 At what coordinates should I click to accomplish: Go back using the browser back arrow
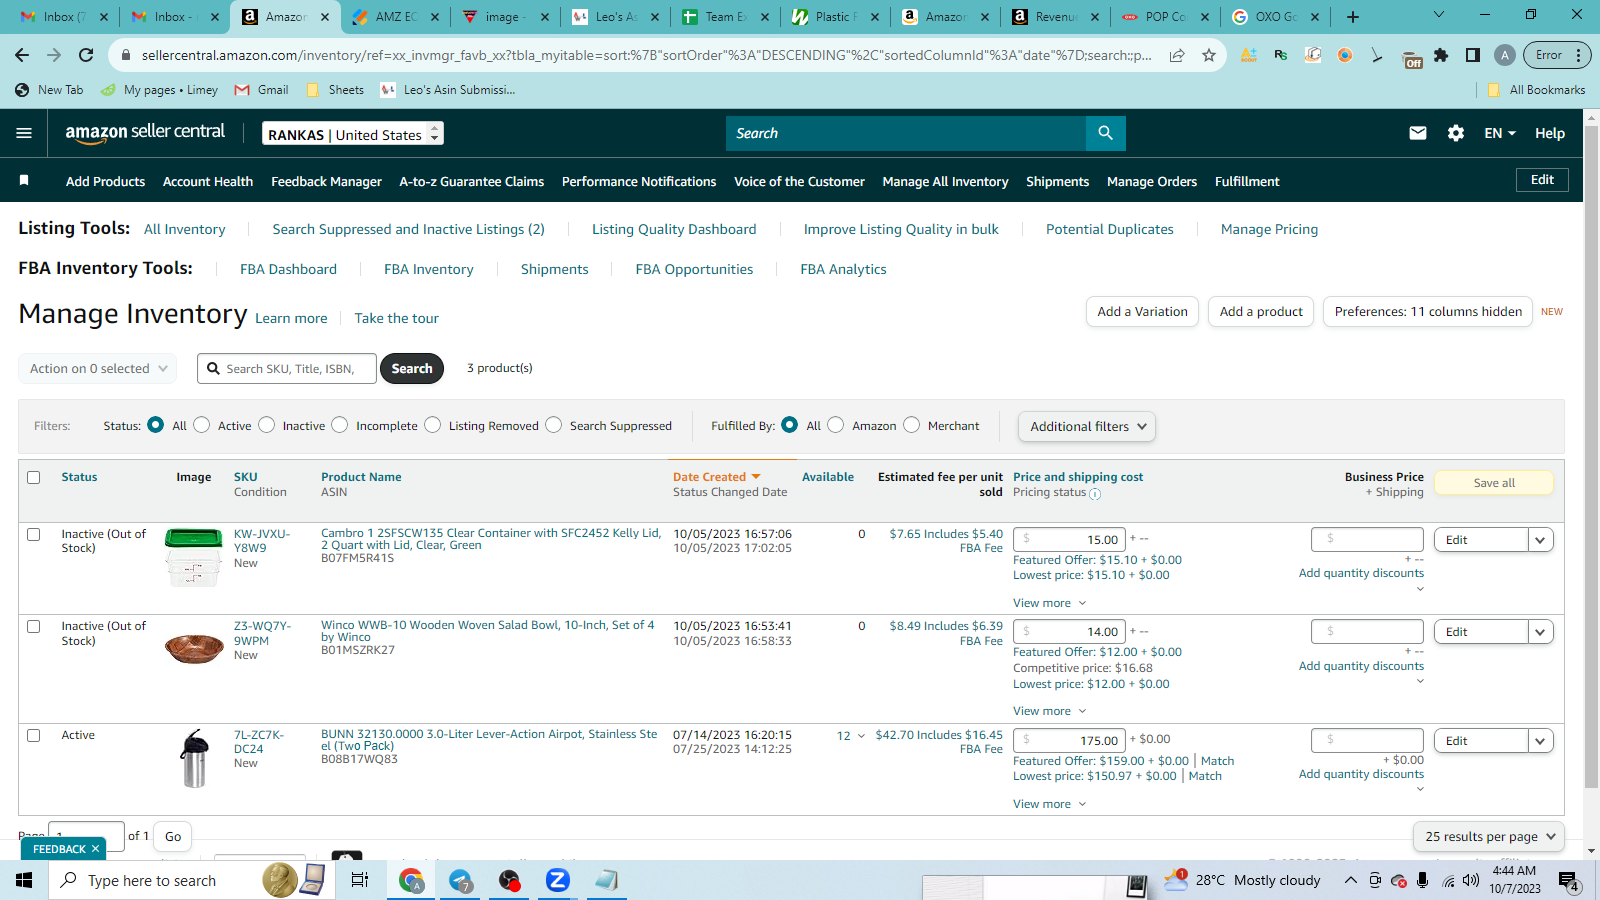click(22, 55)
